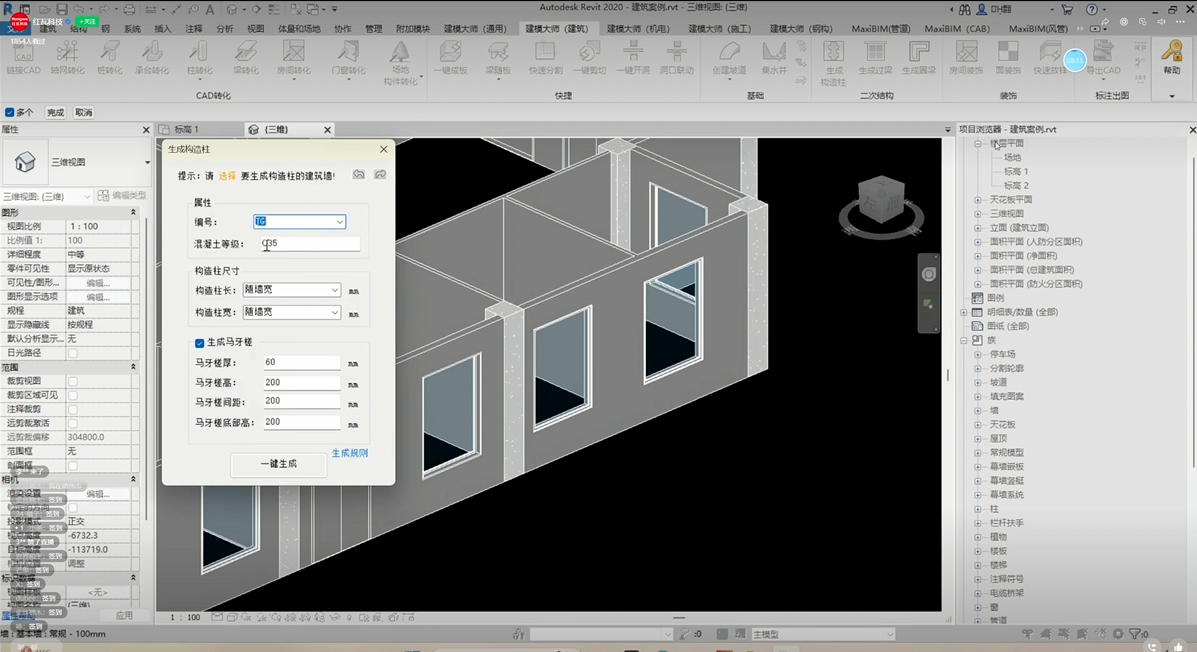Click the 链接CAD ribbon tool

click(24, 56)
